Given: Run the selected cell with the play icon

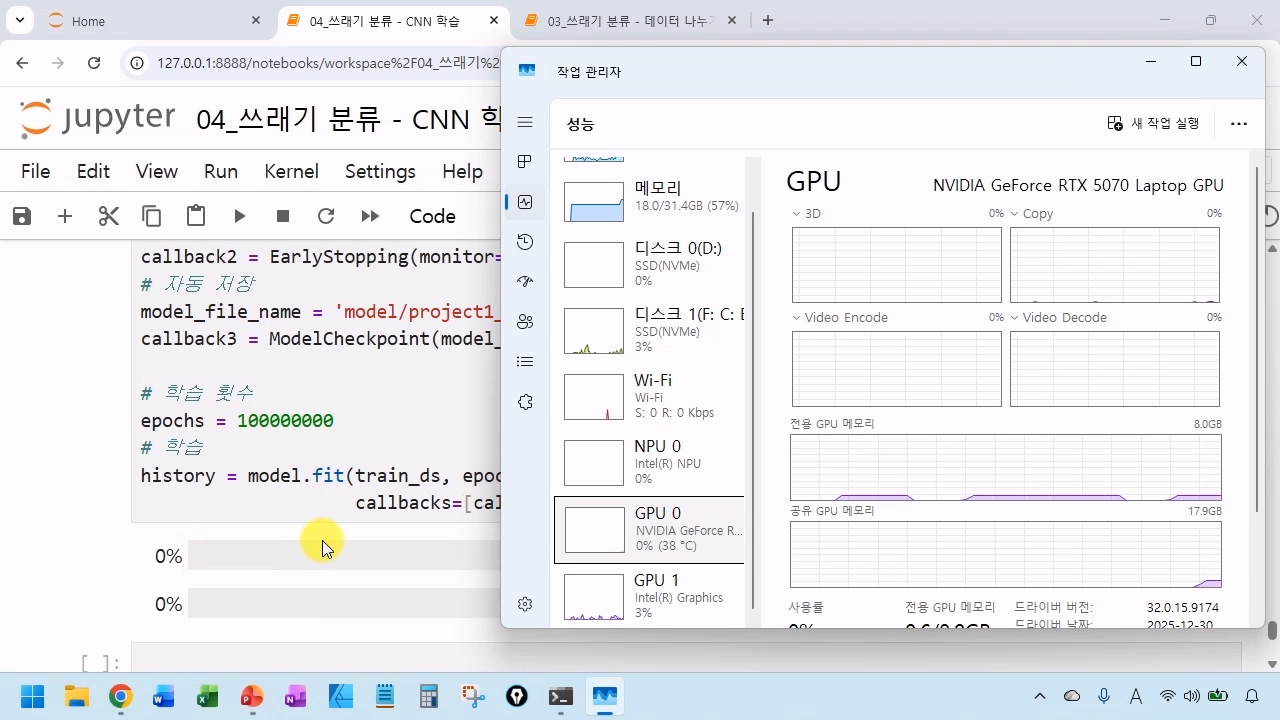Looking at the screenshot, I should click(x=240, y=216).
